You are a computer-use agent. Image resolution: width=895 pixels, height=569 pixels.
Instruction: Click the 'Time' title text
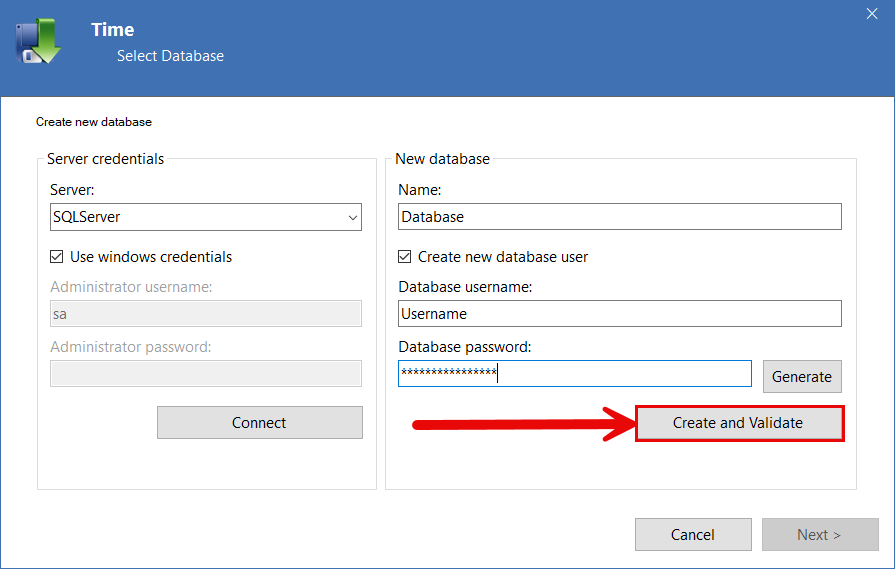[112, 30]
